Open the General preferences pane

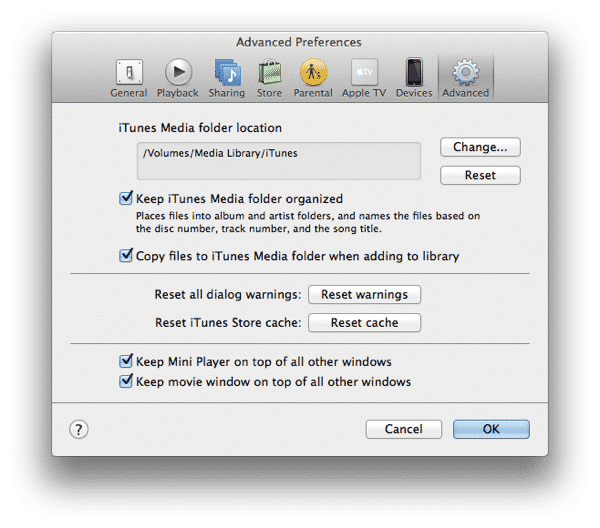(x=128, y=77)
